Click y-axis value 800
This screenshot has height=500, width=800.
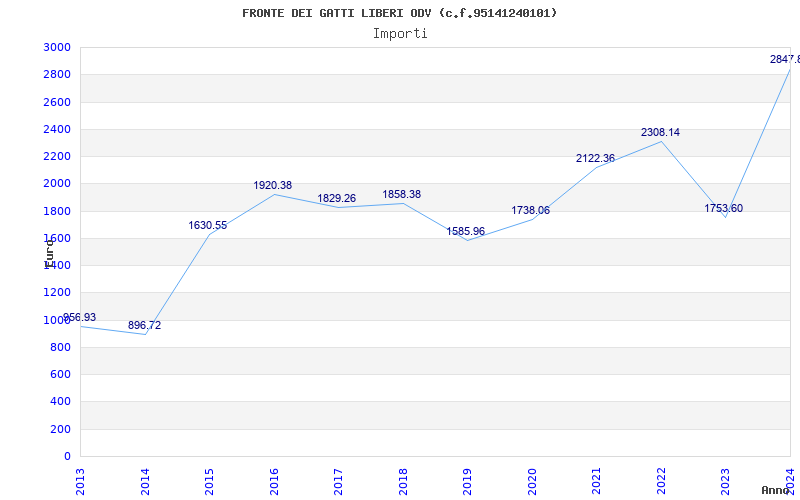click(x=60, y=347)
